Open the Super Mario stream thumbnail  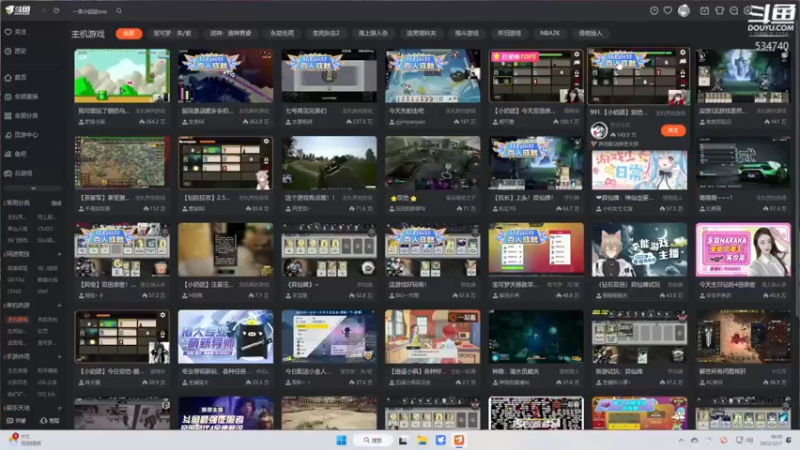(x=122, y=76)
